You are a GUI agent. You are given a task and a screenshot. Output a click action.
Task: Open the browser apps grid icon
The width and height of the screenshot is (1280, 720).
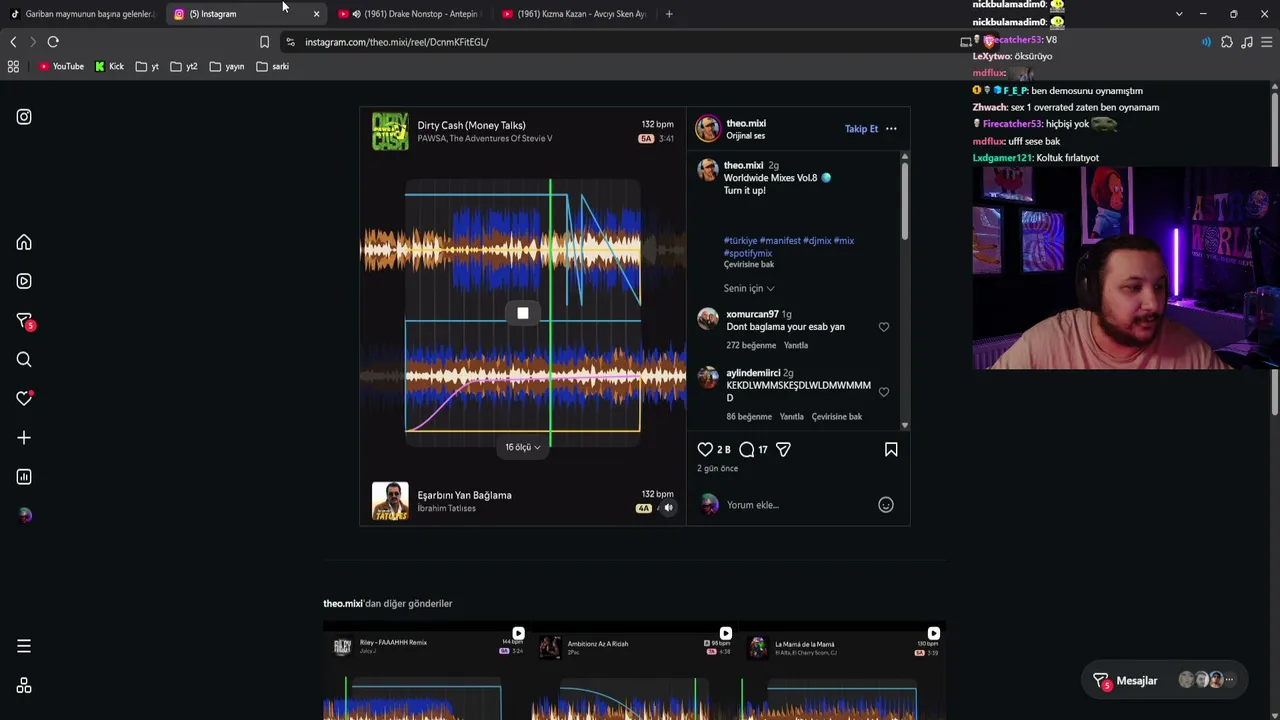(x=13, y=67)
